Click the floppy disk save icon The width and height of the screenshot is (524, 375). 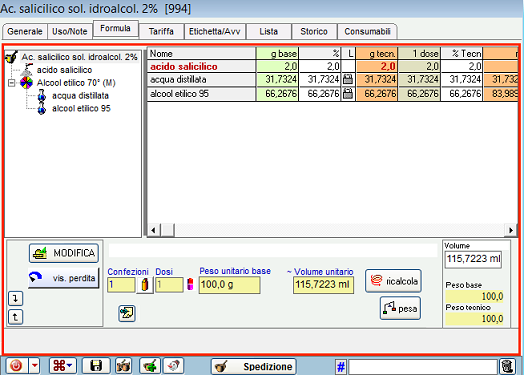[x=96, y=366]
